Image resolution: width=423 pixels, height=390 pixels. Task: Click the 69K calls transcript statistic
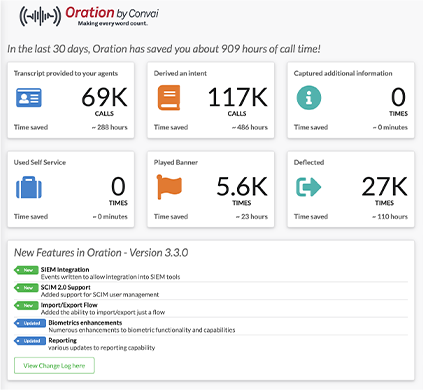click(104, 101)
